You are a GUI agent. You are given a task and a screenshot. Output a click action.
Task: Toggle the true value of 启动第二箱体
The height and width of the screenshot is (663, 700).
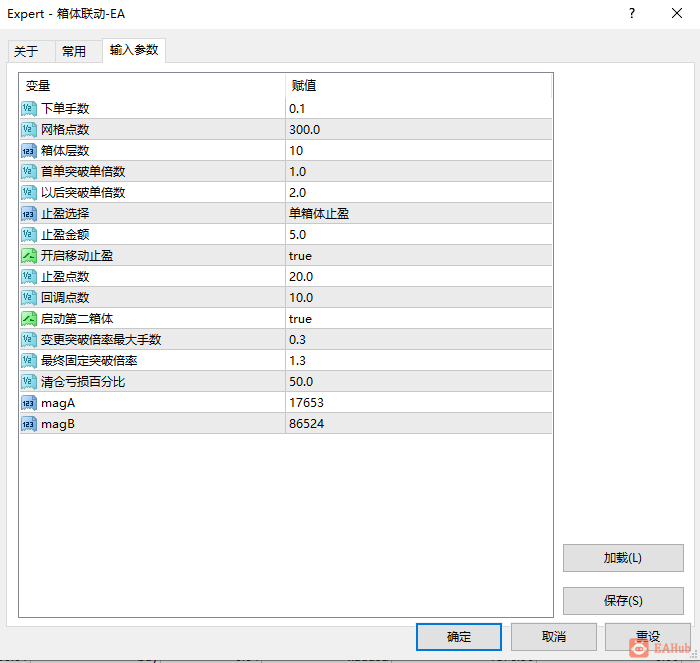tap(419, 318)
